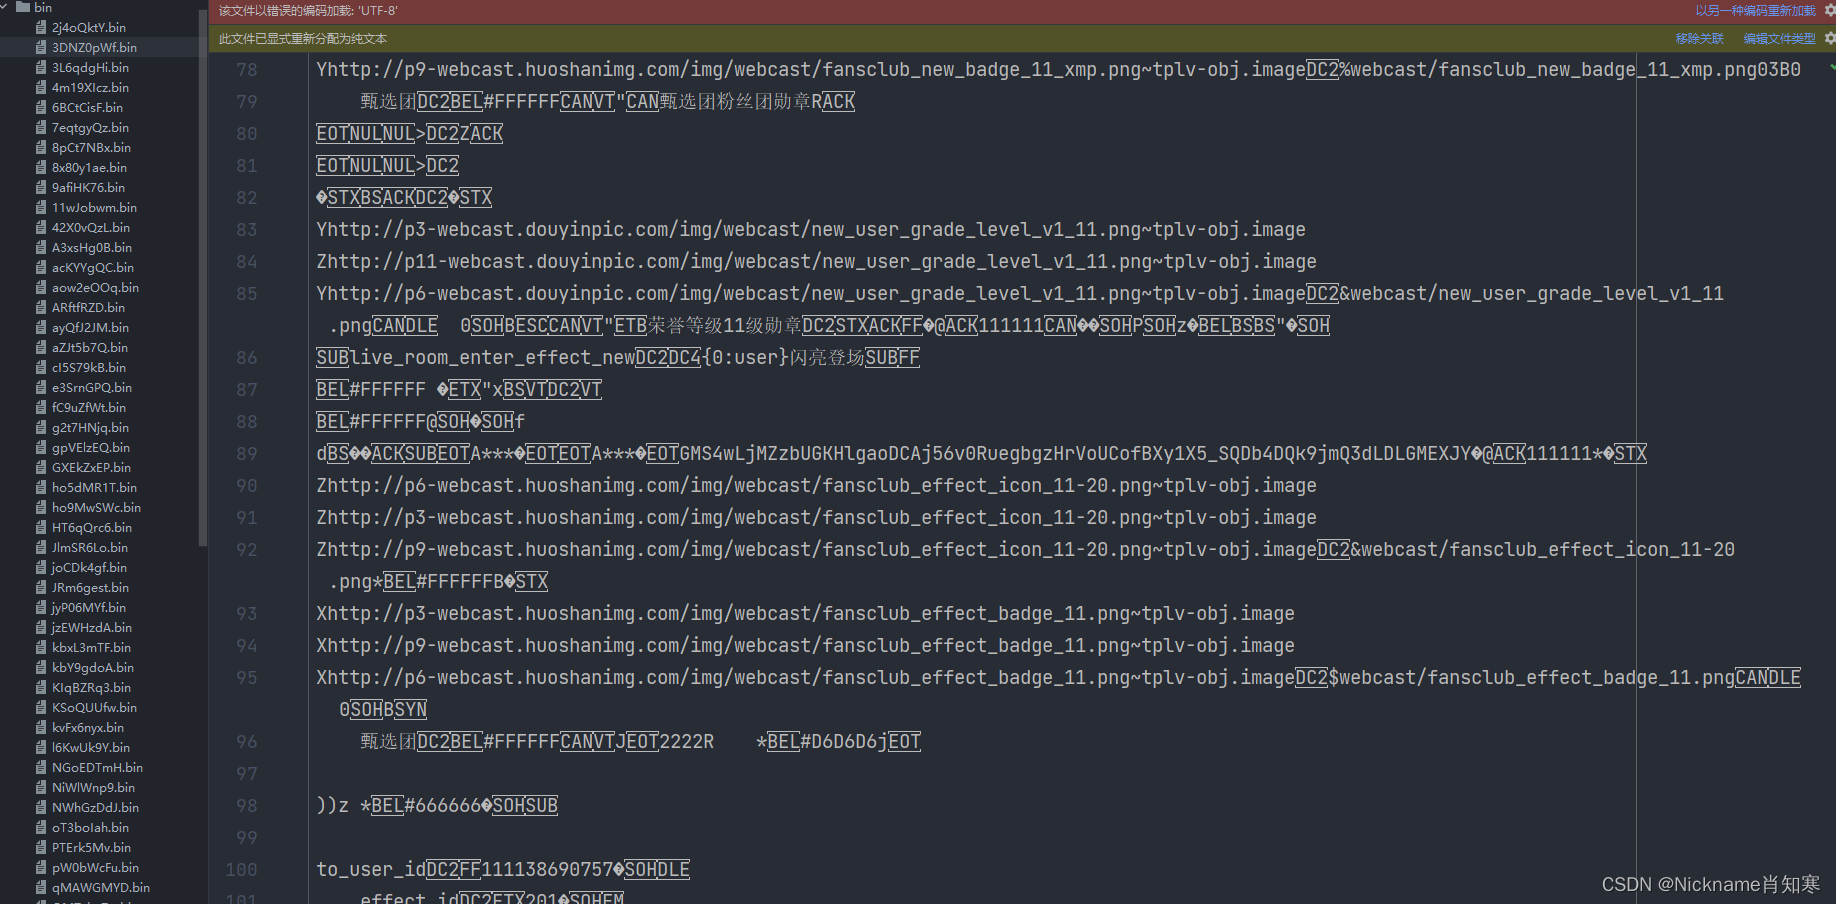Open file NiWlWnp9.bin
Viewport: 1836px width, 904px height.
93,787
